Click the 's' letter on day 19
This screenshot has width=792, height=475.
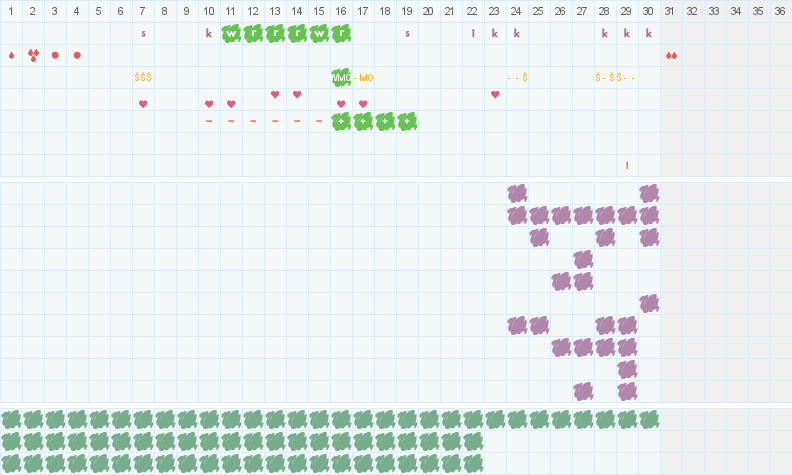[x=407, y=33]
